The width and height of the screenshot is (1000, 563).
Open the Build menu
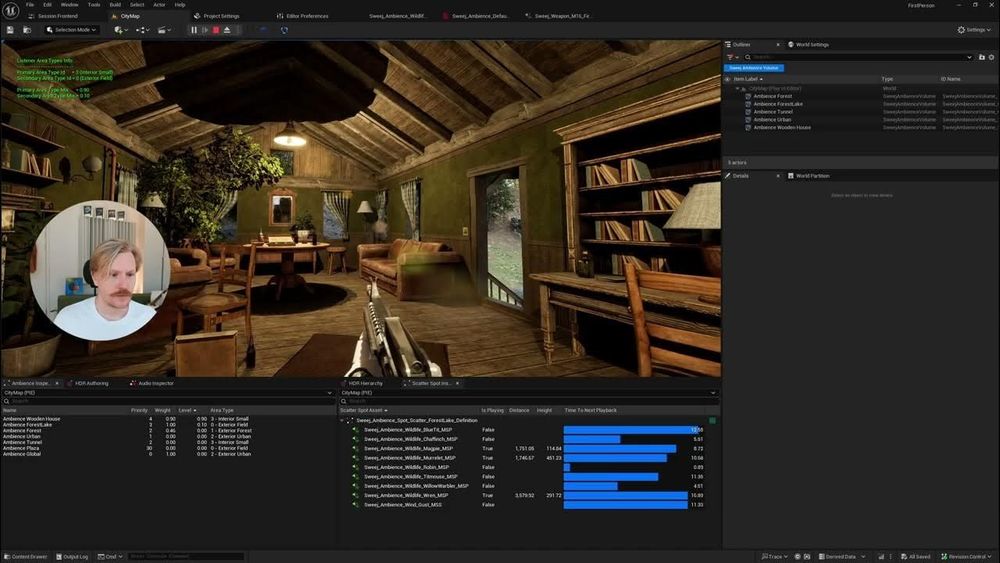pos(115,4)
